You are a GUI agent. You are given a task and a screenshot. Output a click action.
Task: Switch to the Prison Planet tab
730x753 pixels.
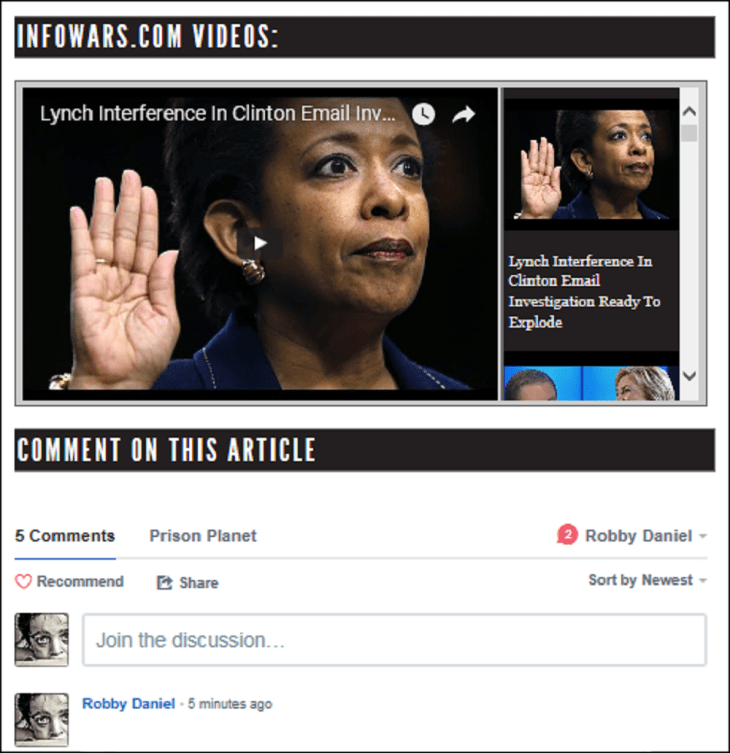(x=203, y=536)
